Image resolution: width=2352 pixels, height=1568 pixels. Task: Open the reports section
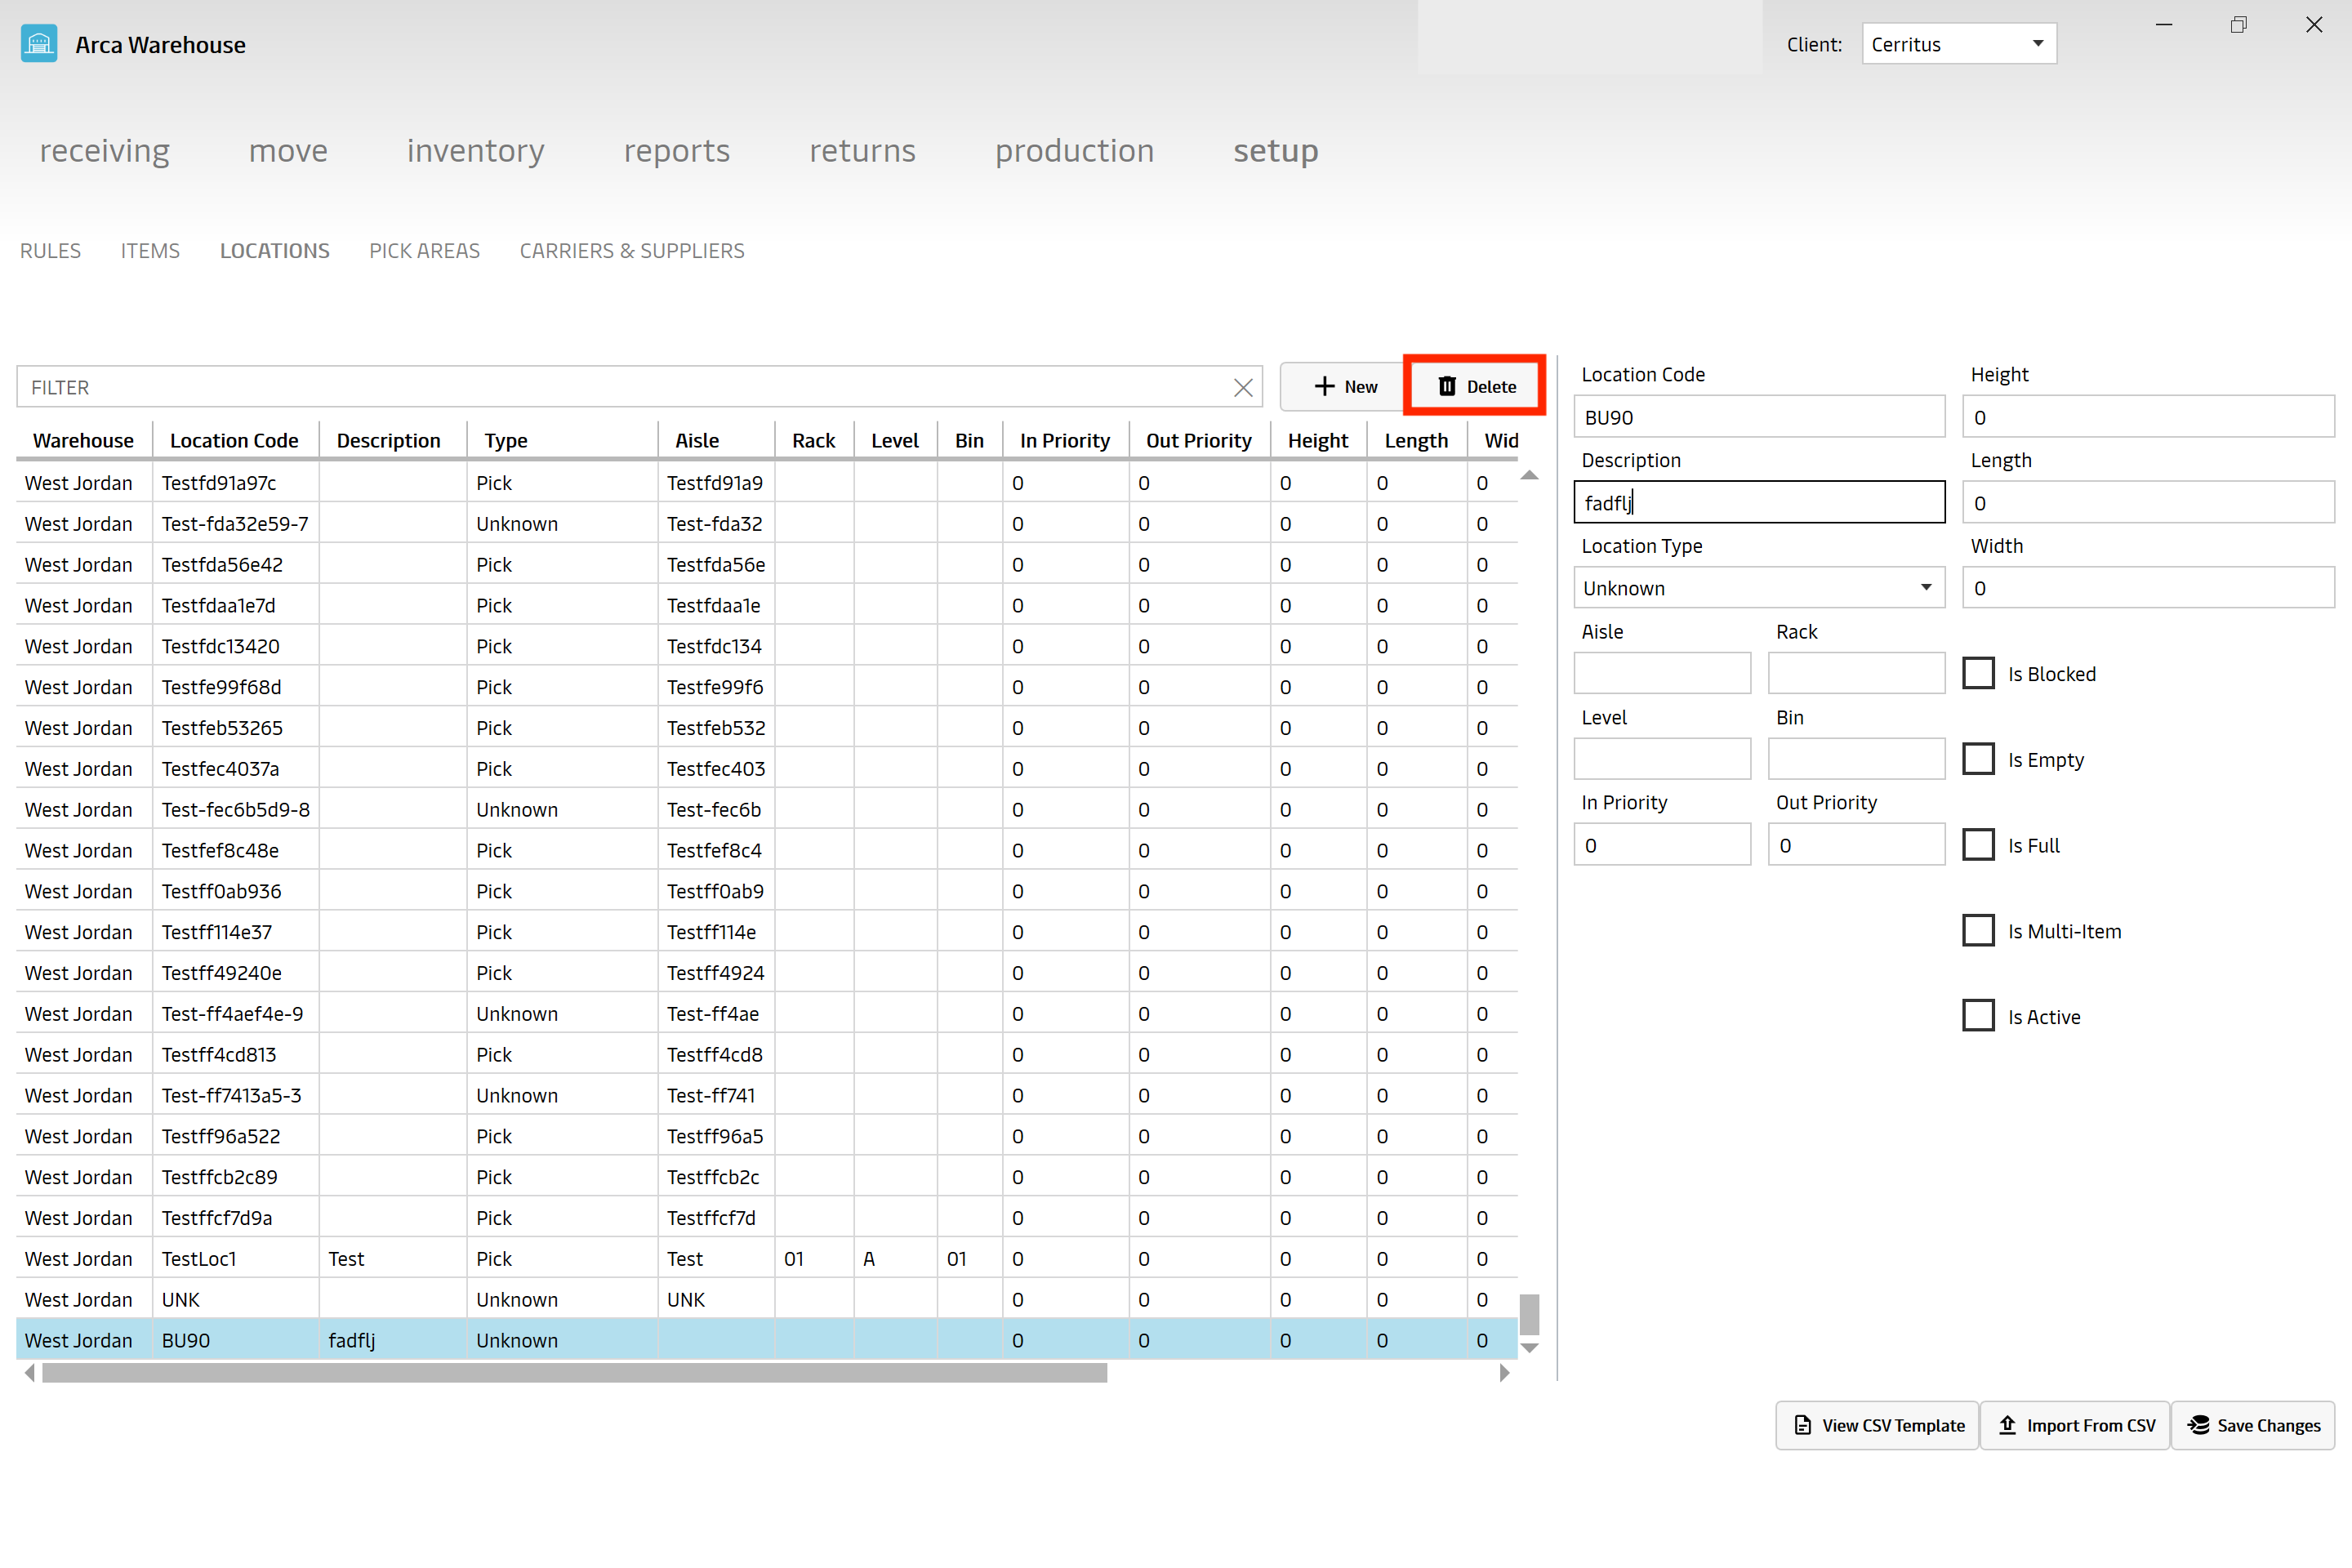tap(677, 150)
